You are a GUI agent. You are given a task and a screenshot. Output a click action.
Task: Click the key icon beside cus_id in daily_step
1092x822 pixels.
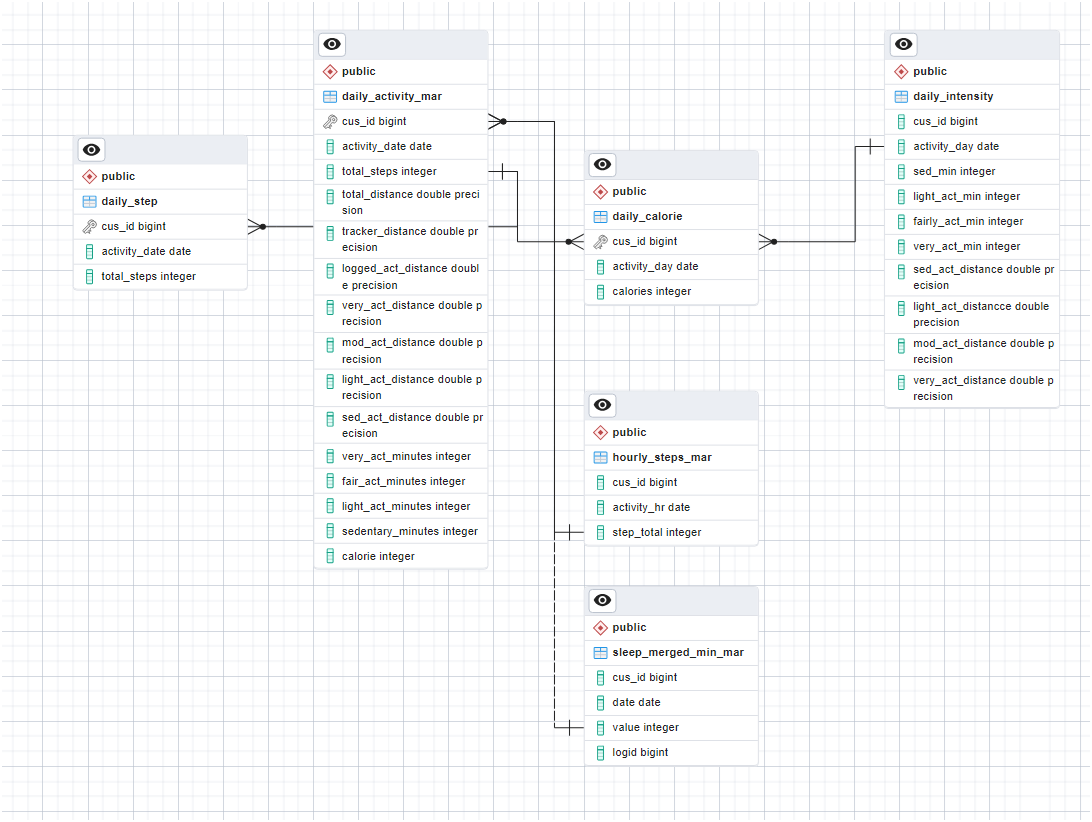(88, 226)
